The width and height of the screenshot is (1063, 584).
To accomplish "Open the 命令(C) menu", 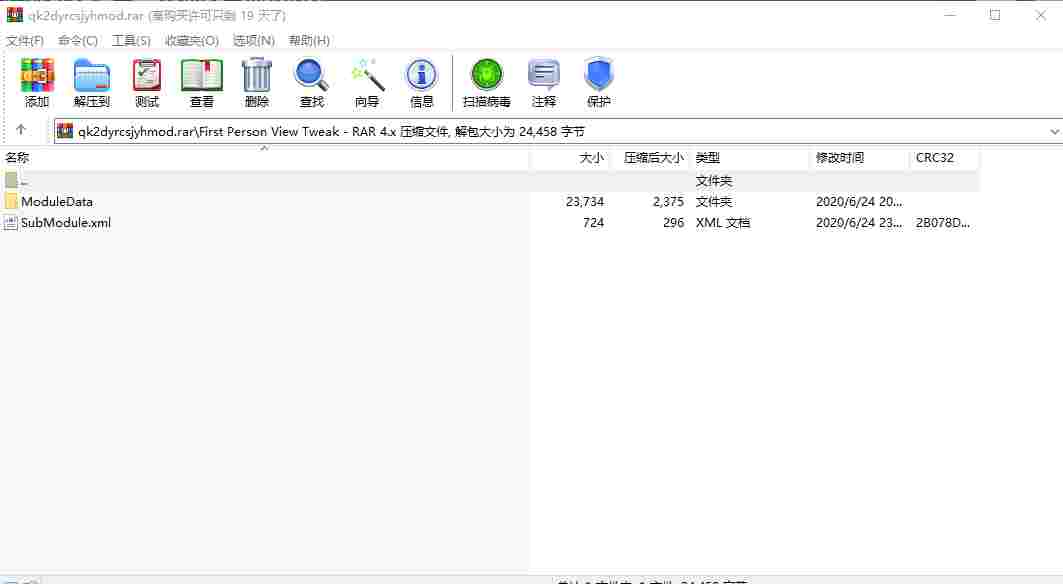I will 78,41.
